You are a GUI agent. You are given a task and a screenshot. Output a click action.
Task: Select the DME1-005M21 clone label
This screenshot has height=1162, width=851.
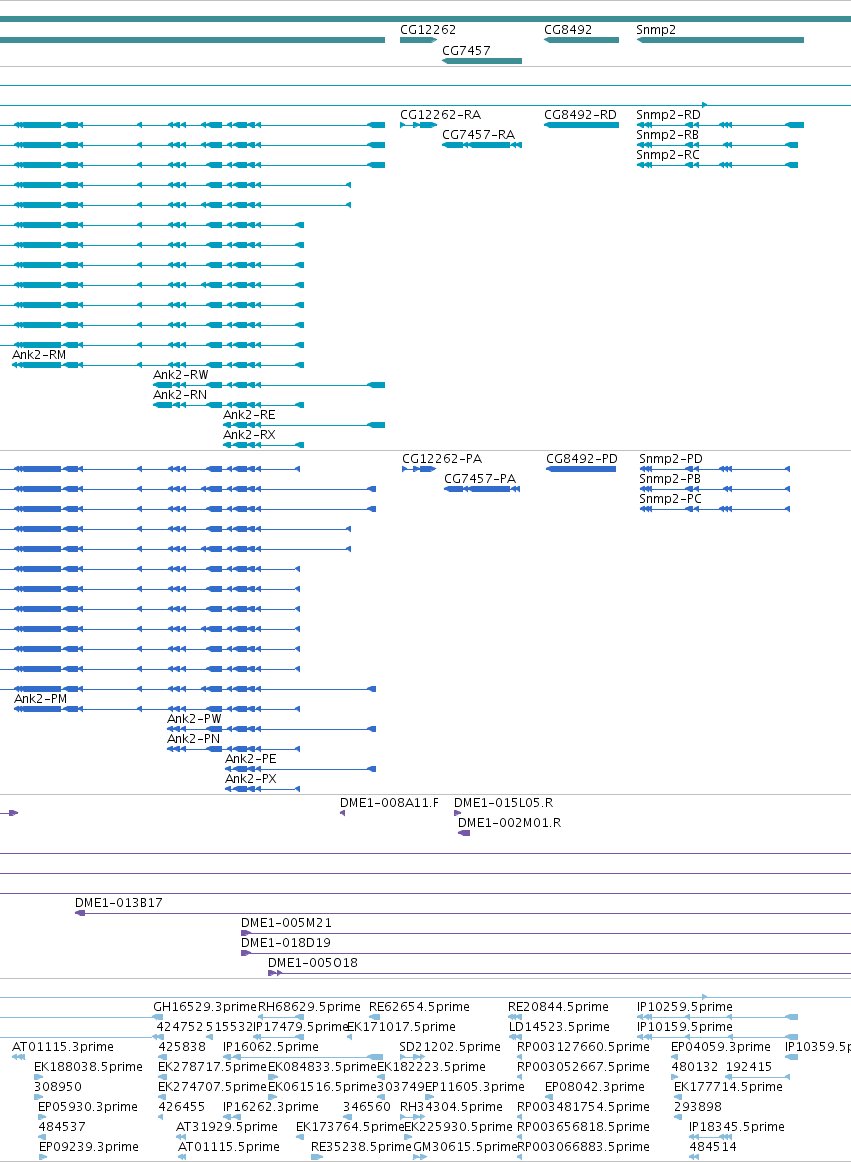click(x=286, y=923)
